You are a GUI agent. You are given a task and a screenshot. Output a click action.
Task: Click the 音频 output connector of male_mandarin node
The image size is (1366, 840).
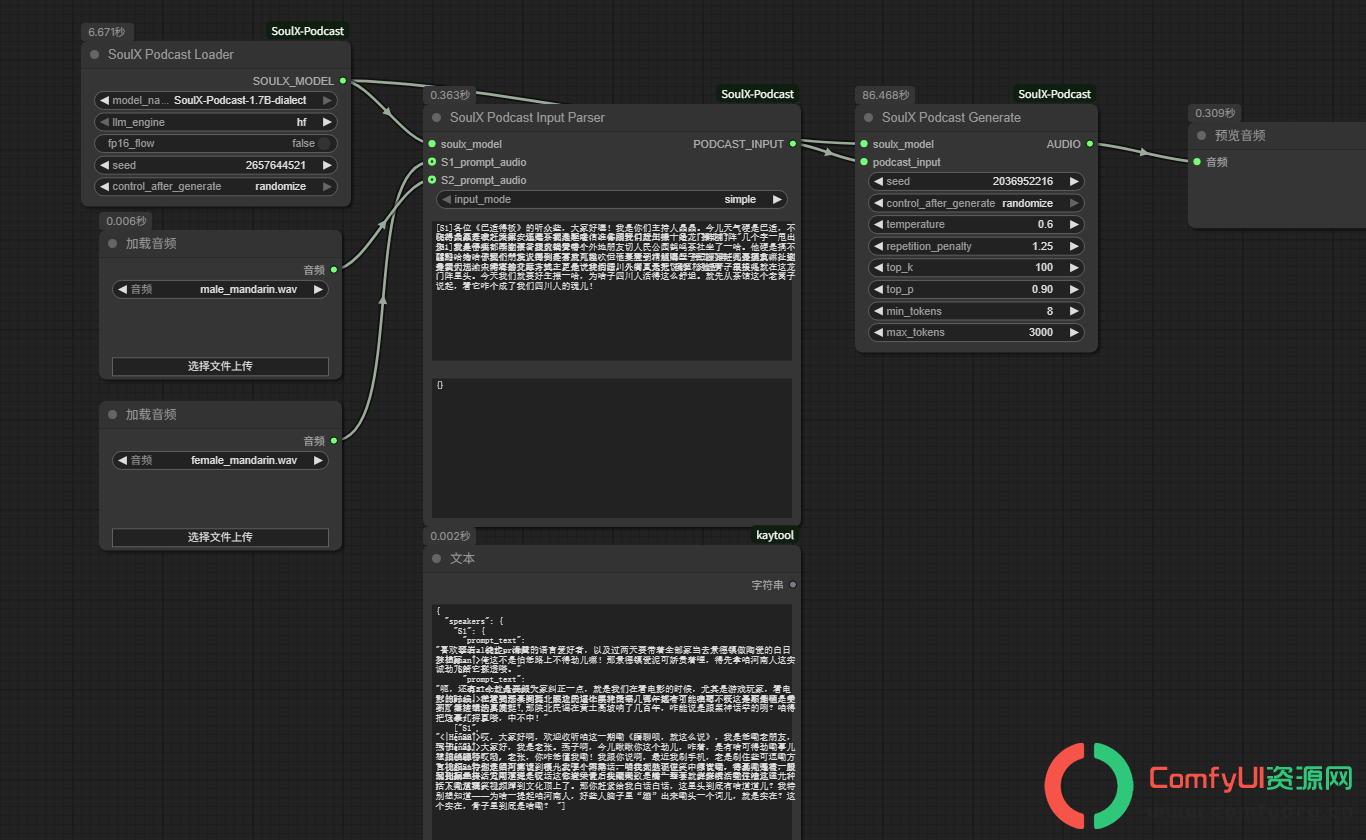pos(334,270)
